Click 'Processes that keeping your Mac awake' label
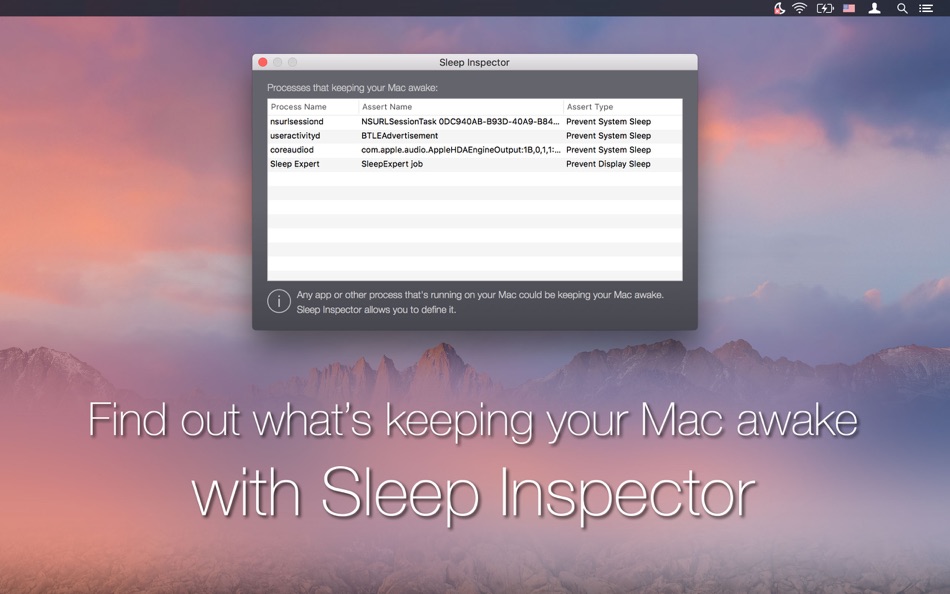 click(x=352, y=88)
